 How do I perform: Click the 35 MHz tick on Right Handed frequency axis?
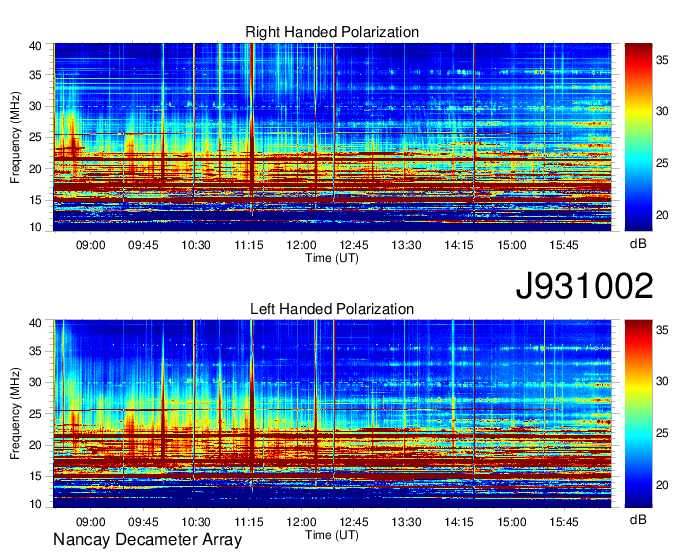36,75
